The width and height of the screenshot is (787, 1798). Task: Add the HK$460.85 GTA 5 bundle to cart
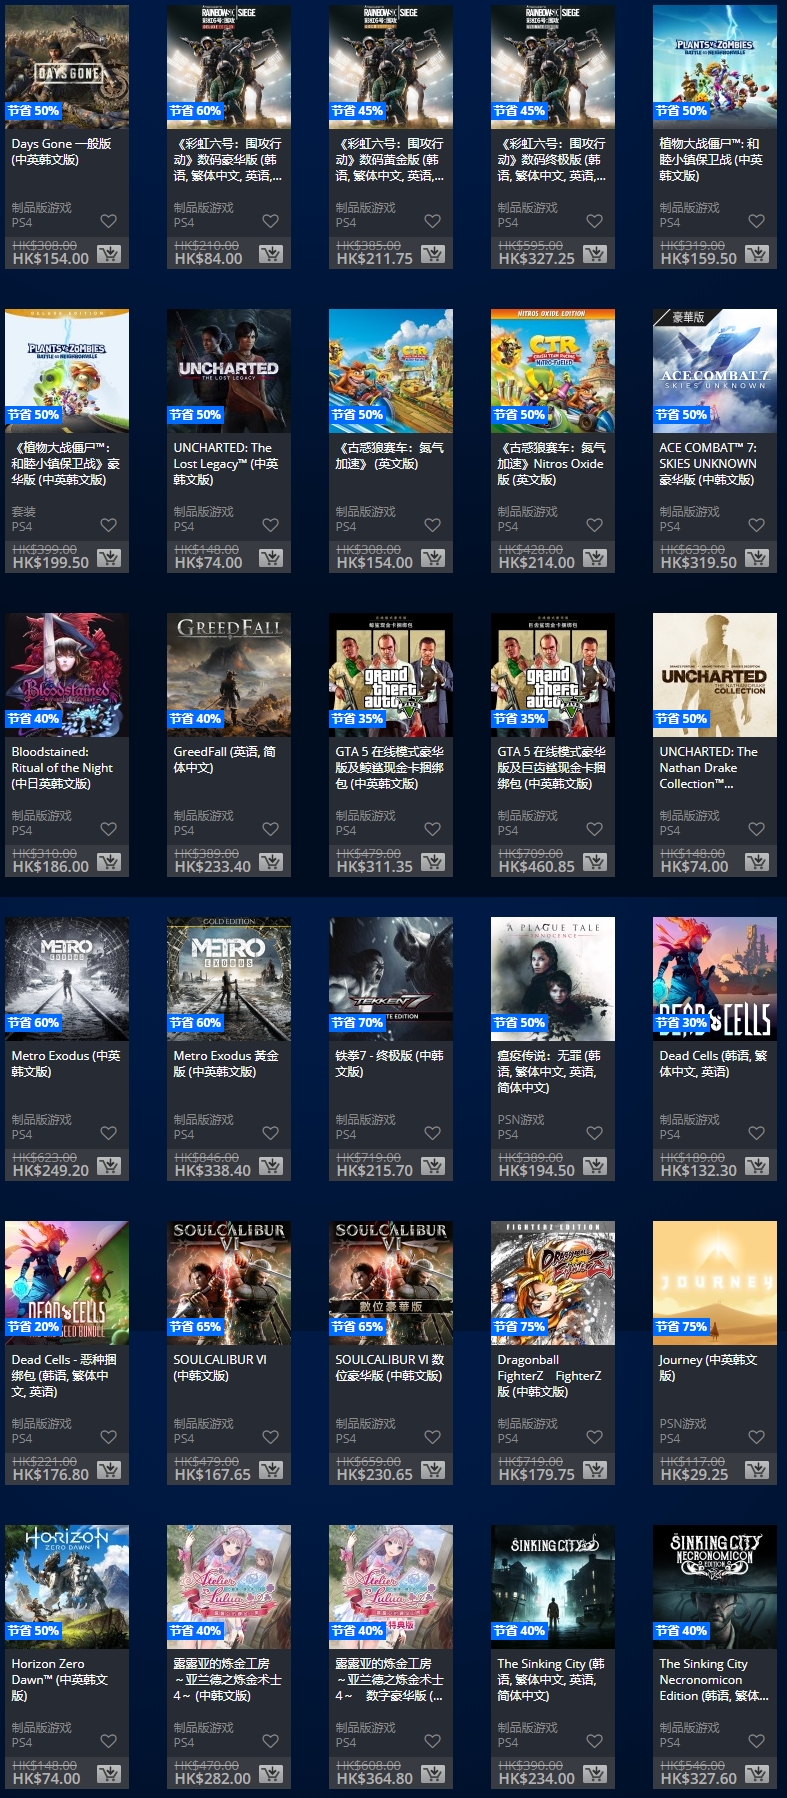[595, 862]
